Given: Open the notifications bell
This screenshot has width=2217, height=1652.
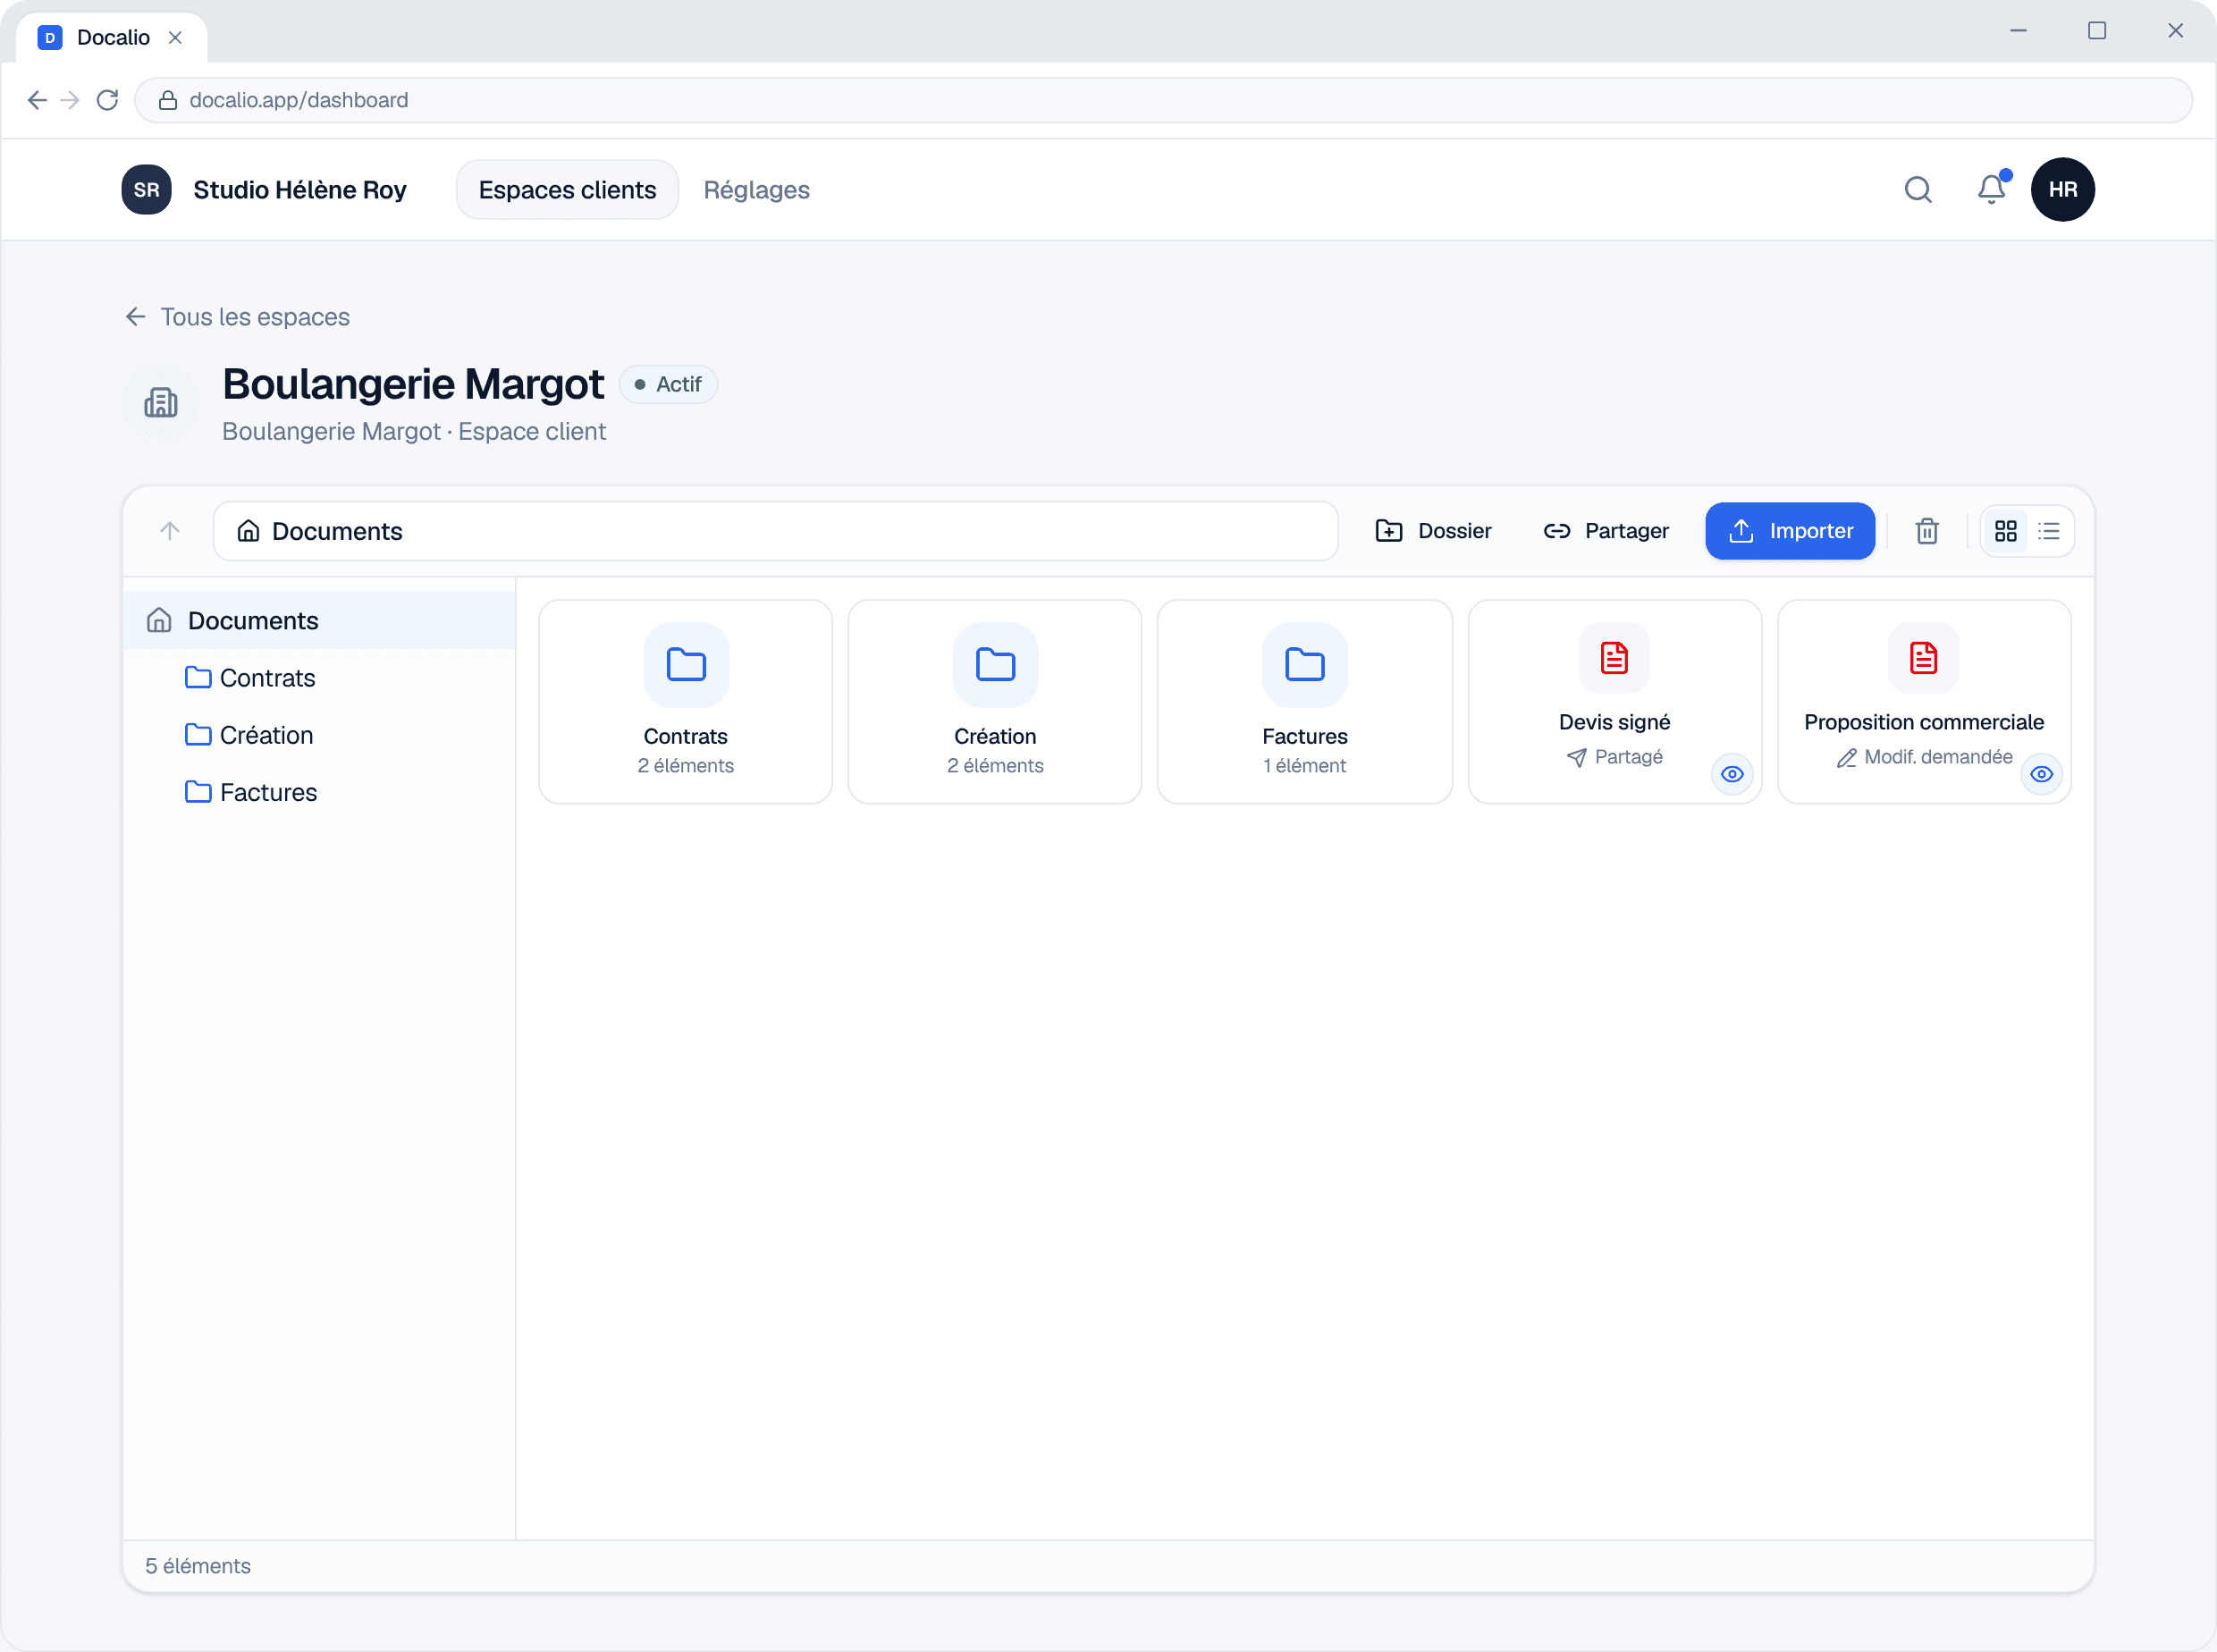Looking at the screenshot, I should 1991,190.
